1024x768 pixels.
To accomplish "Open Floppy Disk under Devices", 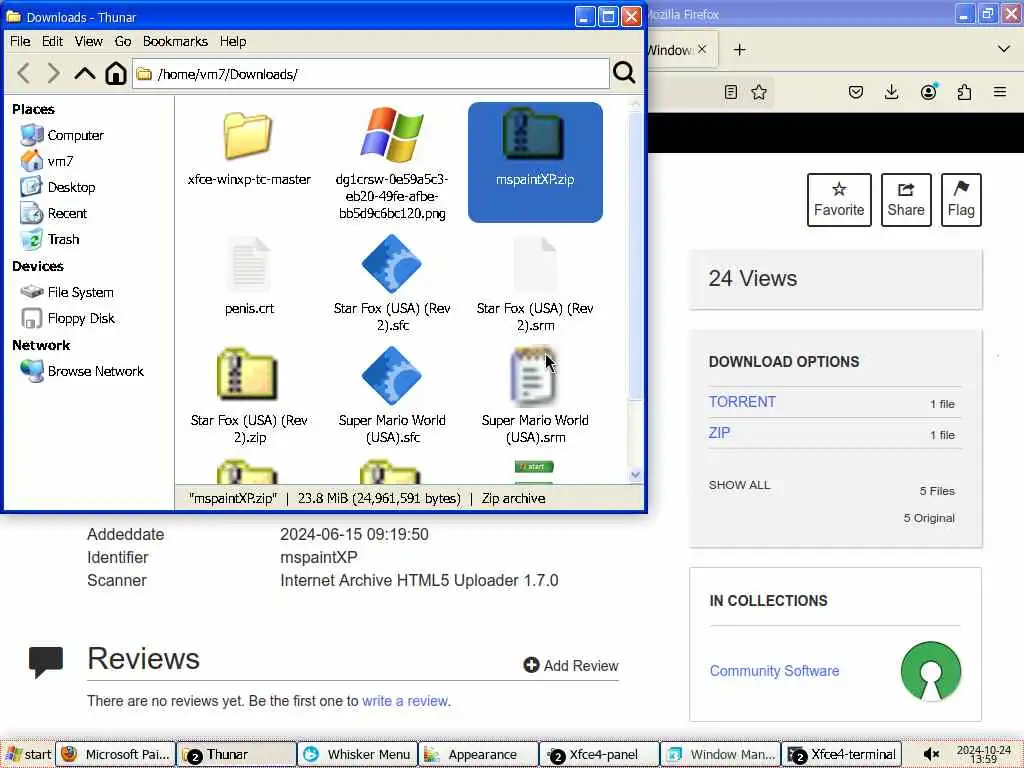I will coord(68,318).
